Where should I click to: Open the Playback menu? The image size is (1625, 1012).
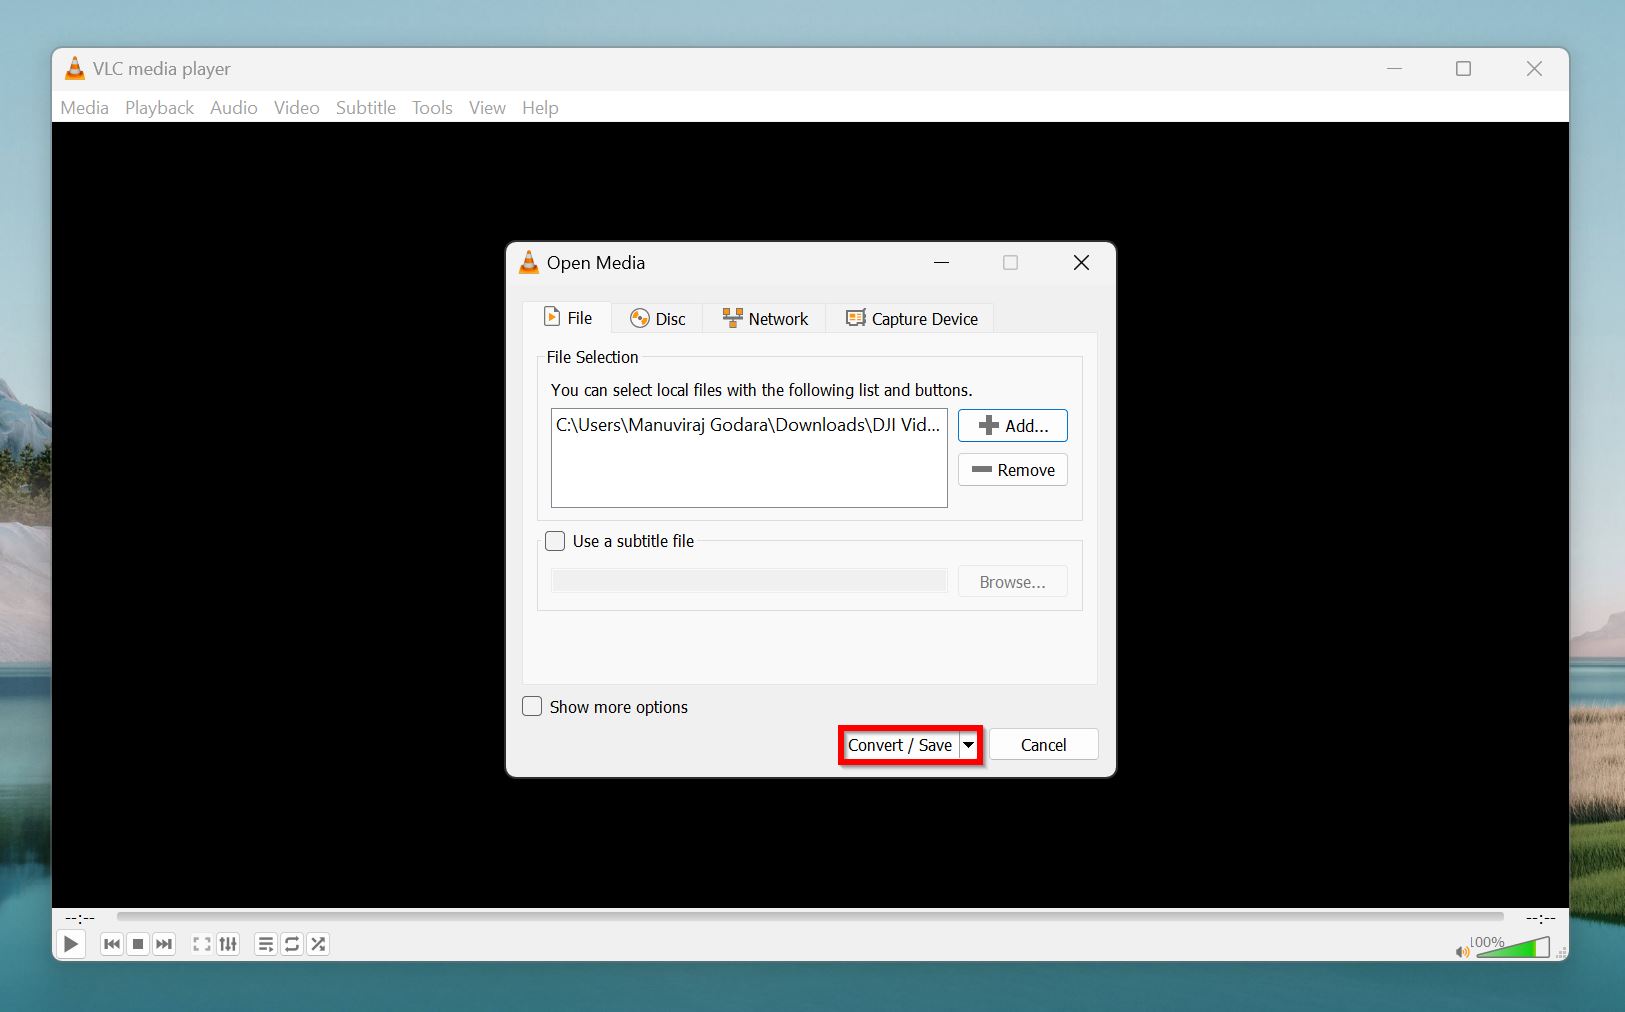pos(159,107)
